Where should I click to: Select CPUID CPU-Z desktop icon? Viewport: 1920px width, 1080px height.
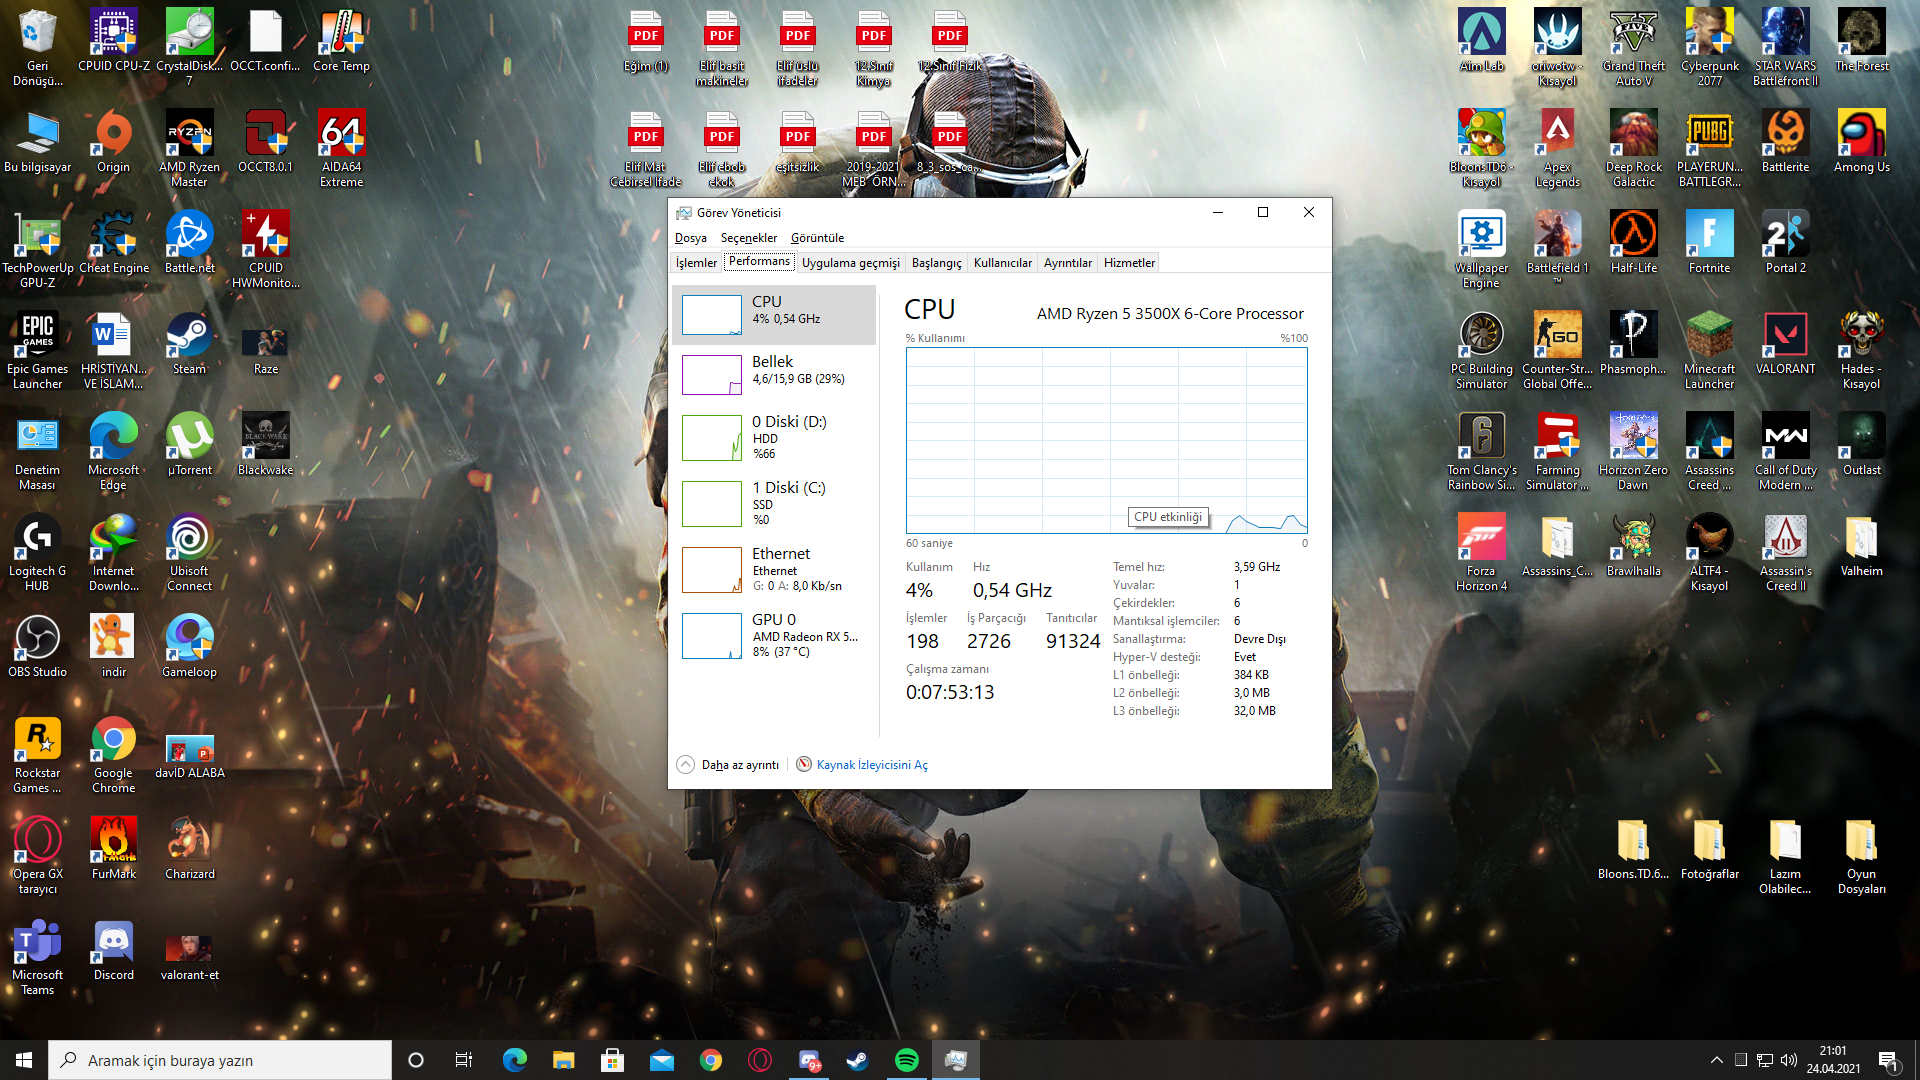tap(114, 40)
